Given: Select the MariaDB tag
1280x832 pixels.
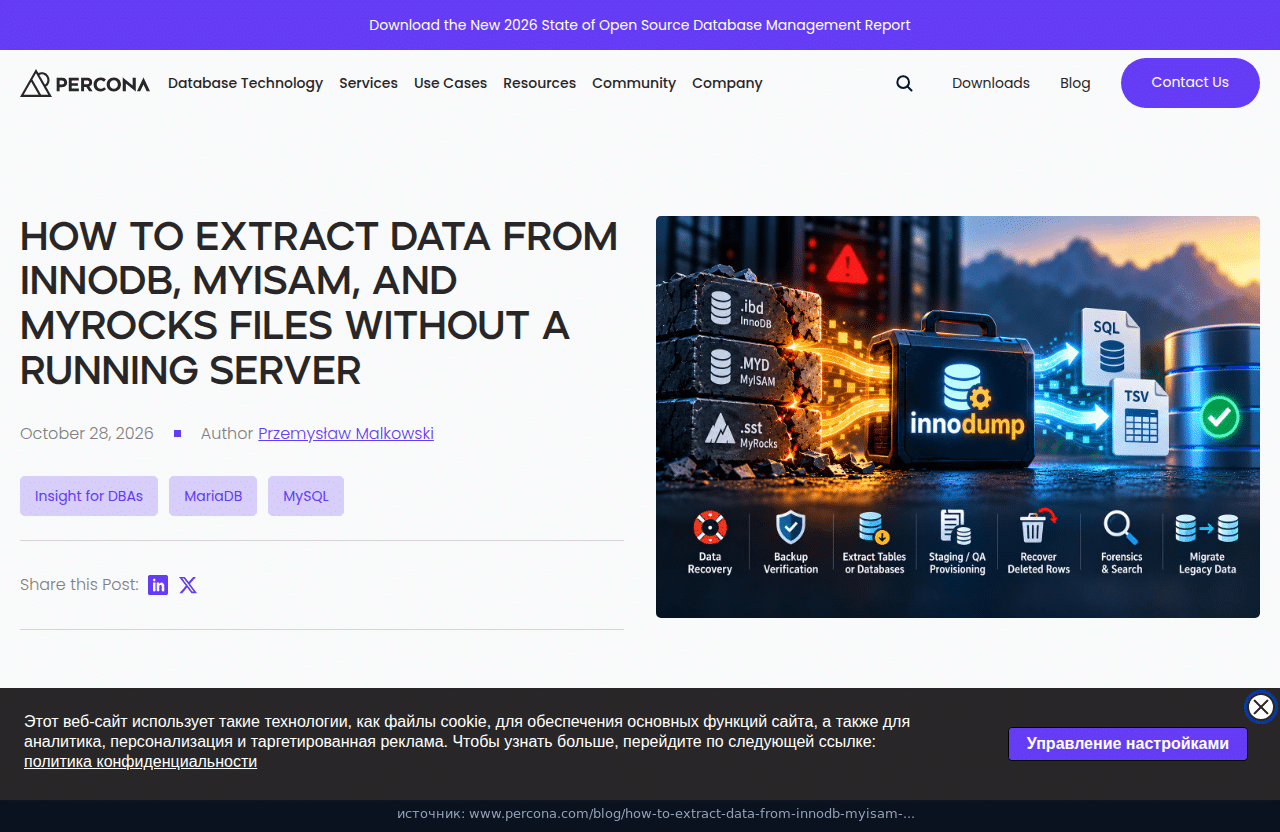Looking at the screenshot, I should (213, 496).
